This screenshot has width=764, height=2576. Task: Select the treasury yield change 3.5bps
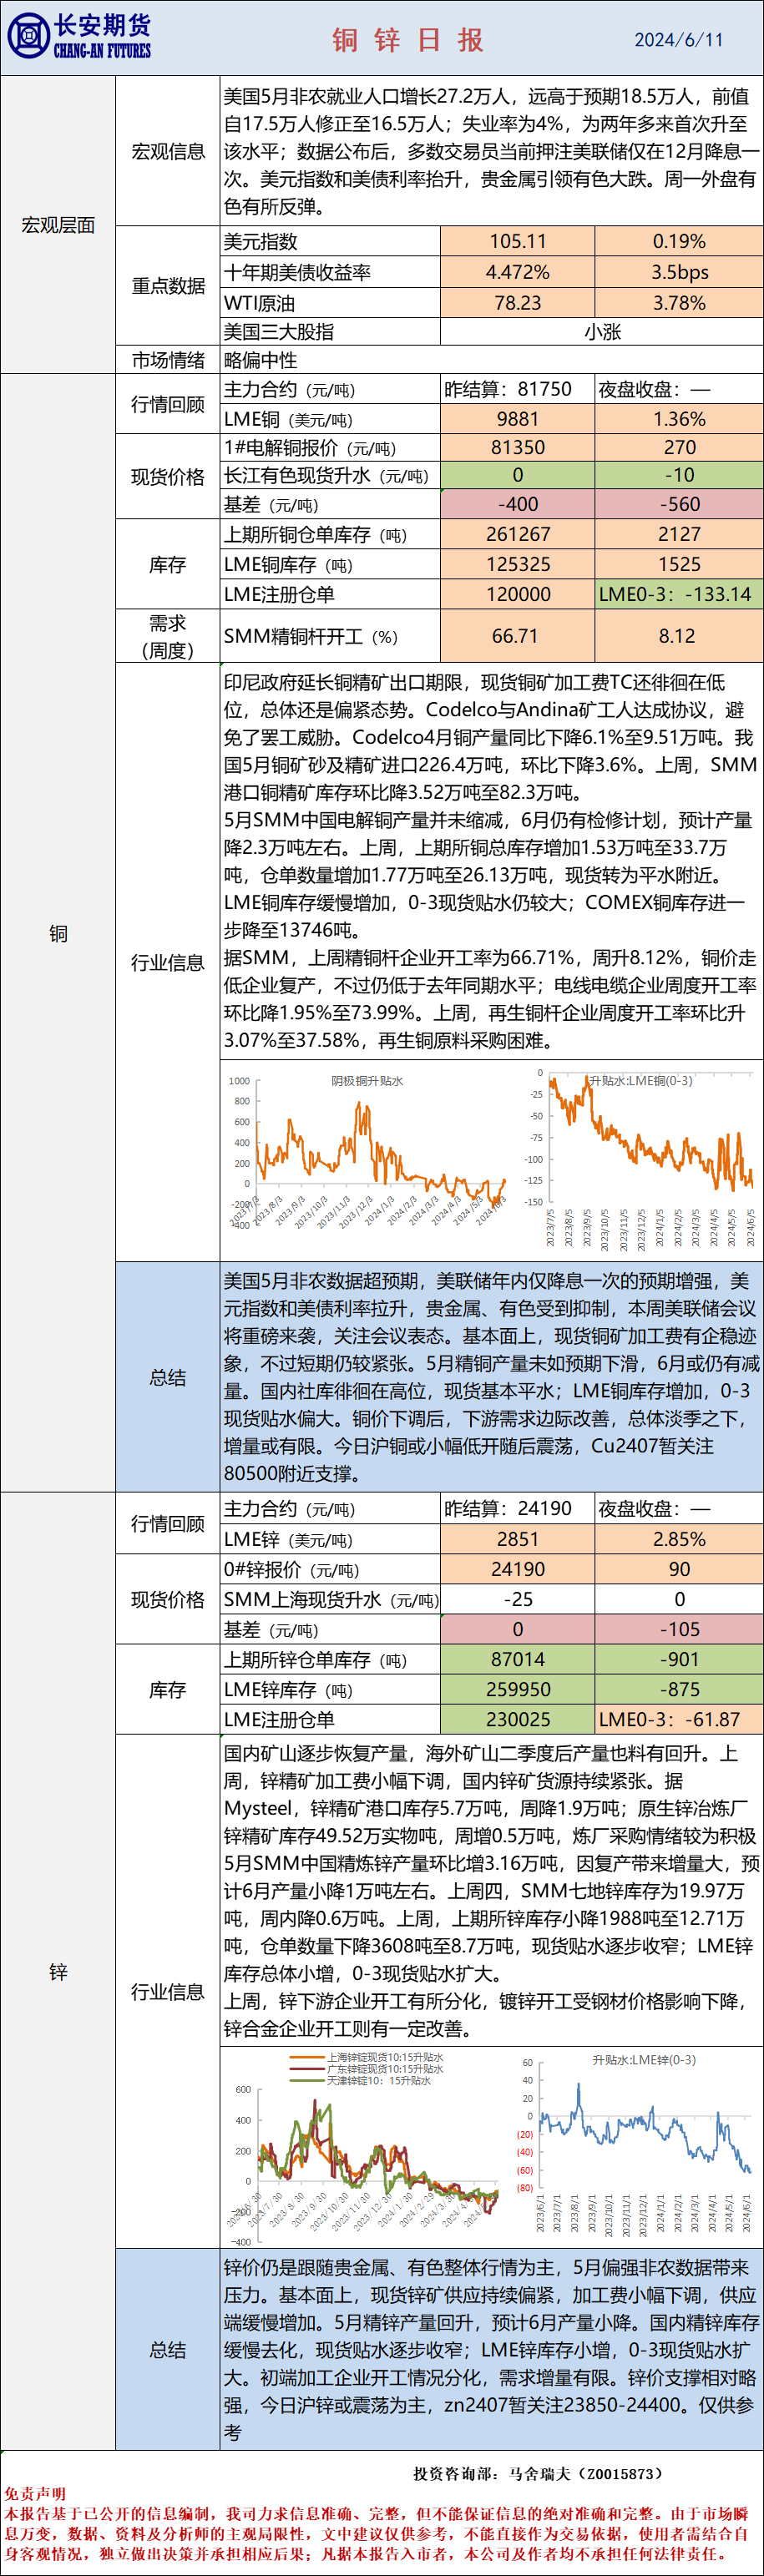(x=679, y=272)
